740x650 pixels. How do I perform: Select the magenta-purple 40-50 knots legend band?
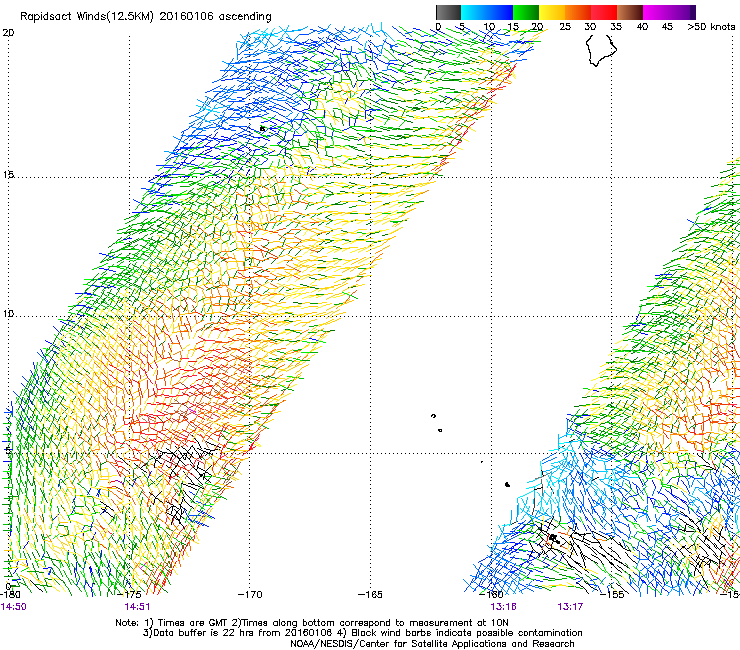(x=669, y=12)
